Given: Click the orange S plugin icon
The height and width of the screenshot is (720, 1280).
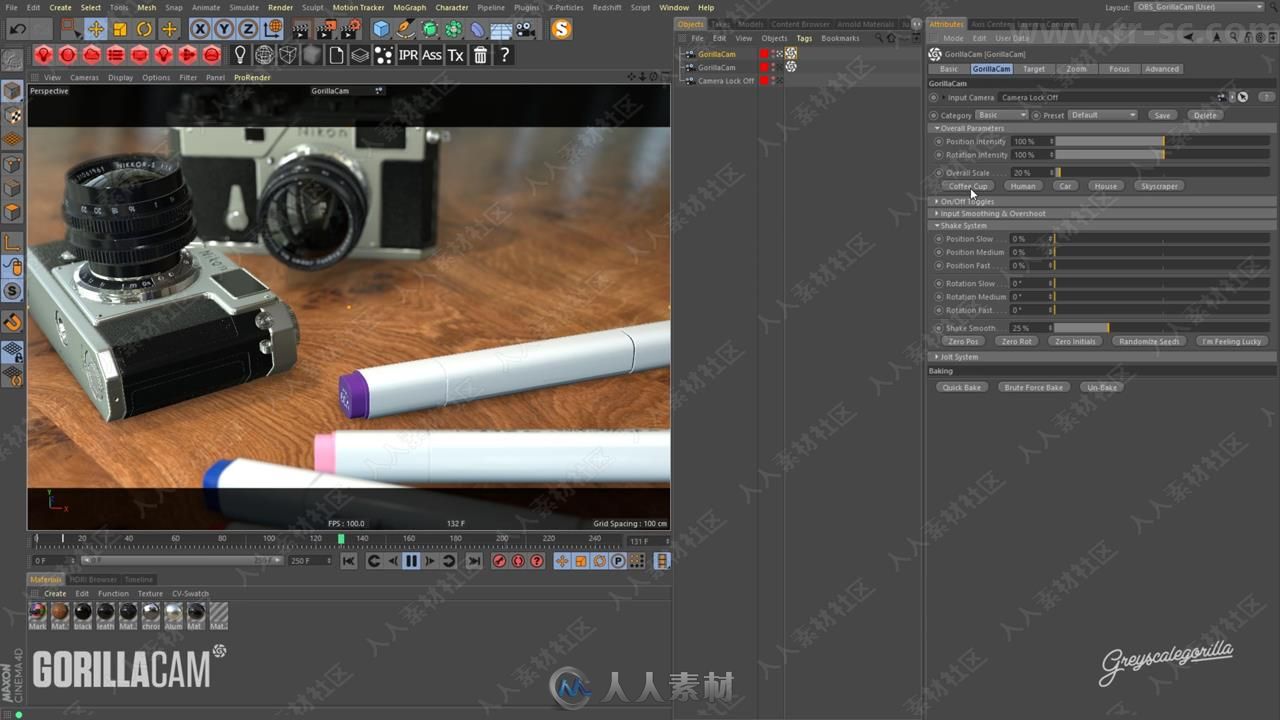Looking at the screenshot, I should (563, 30).
